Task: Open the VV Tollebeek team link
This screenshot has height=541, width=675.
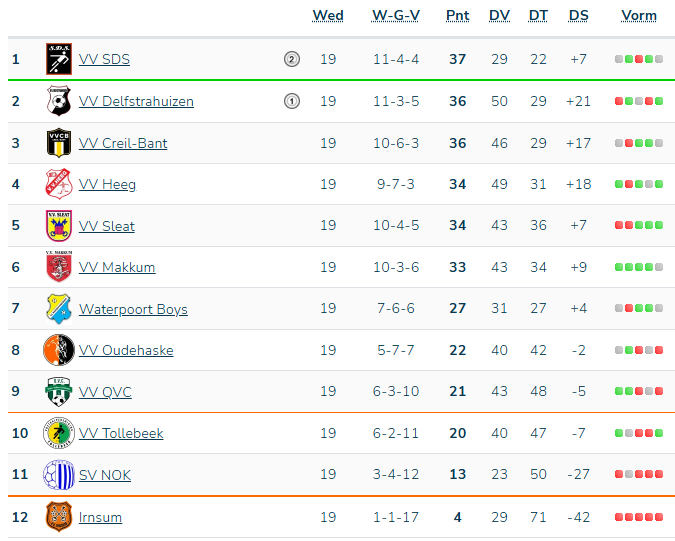Action: [x=121, y=434]
